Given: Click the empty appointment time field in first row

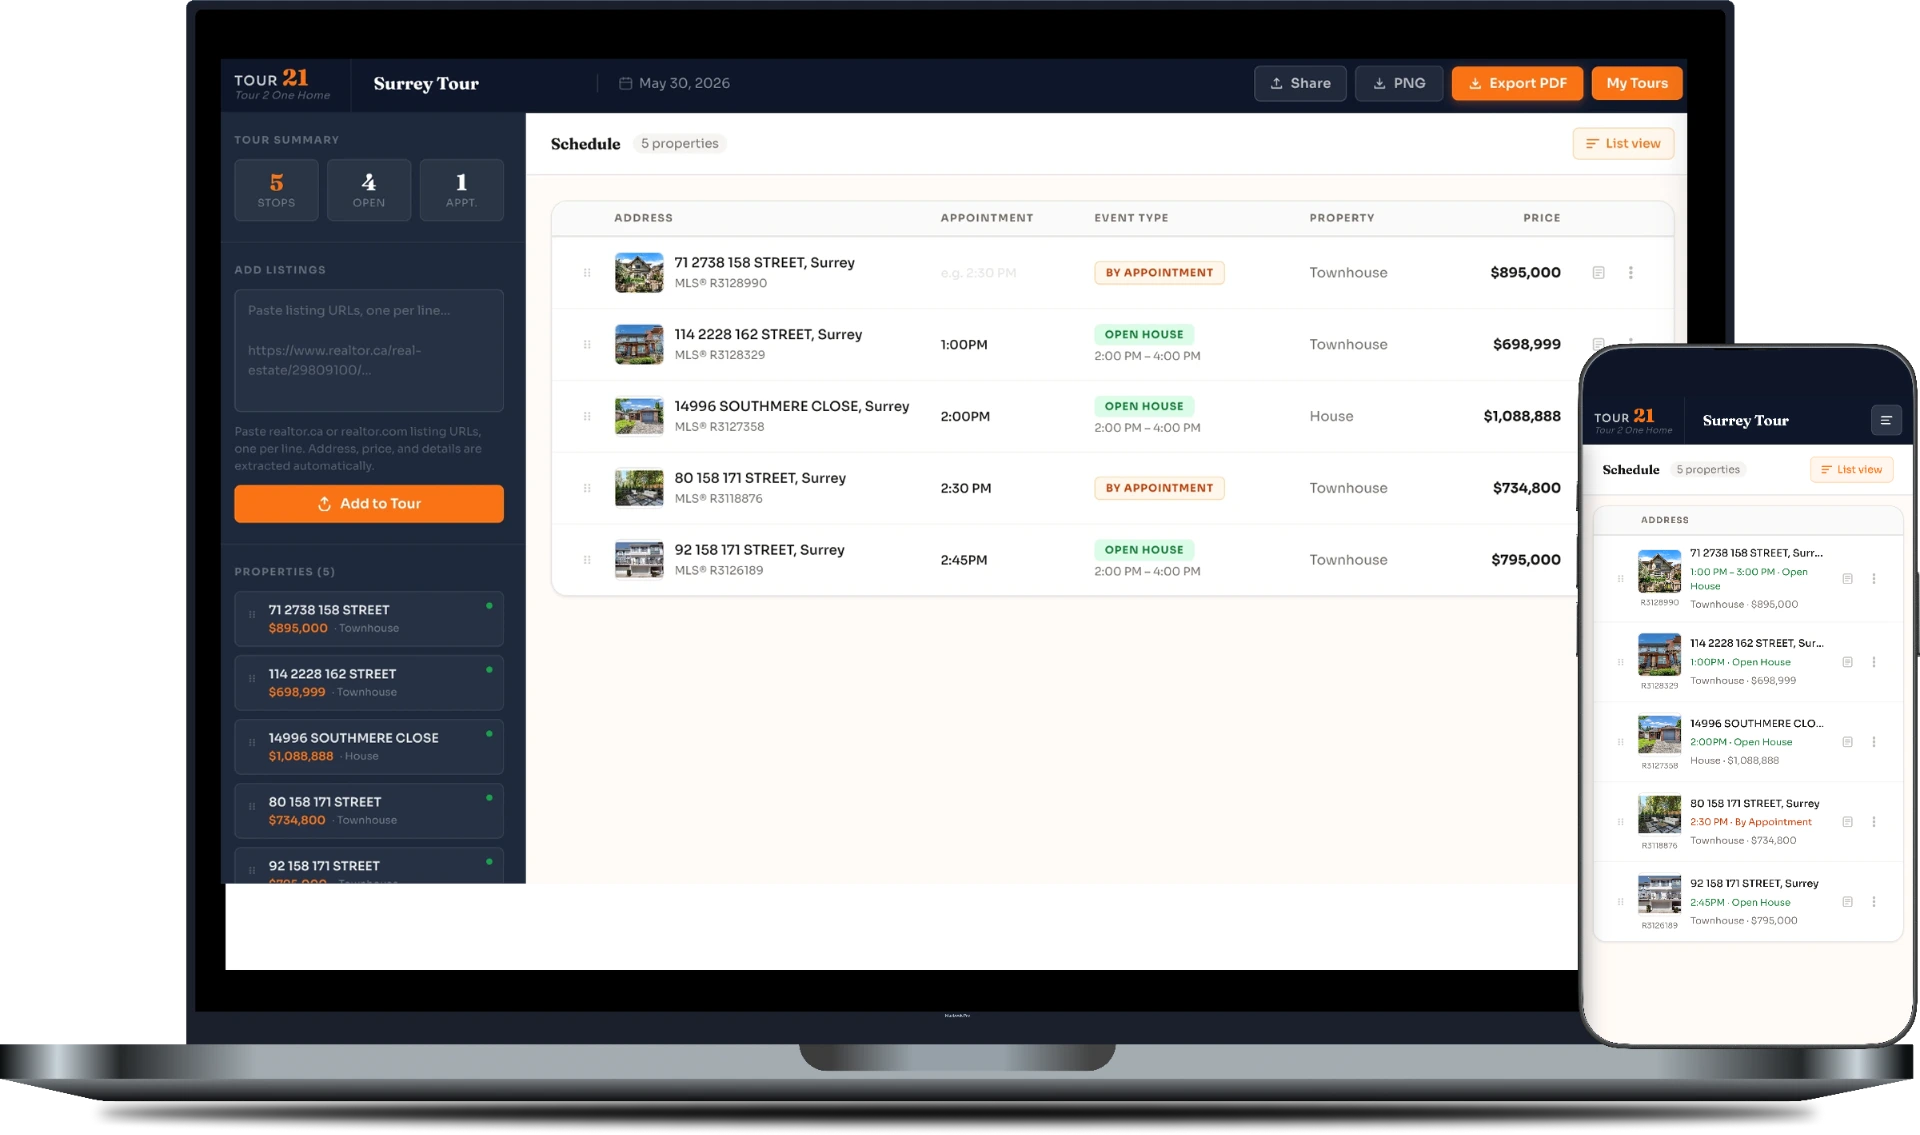Looking at the screenshot, I should coord(978,273).
